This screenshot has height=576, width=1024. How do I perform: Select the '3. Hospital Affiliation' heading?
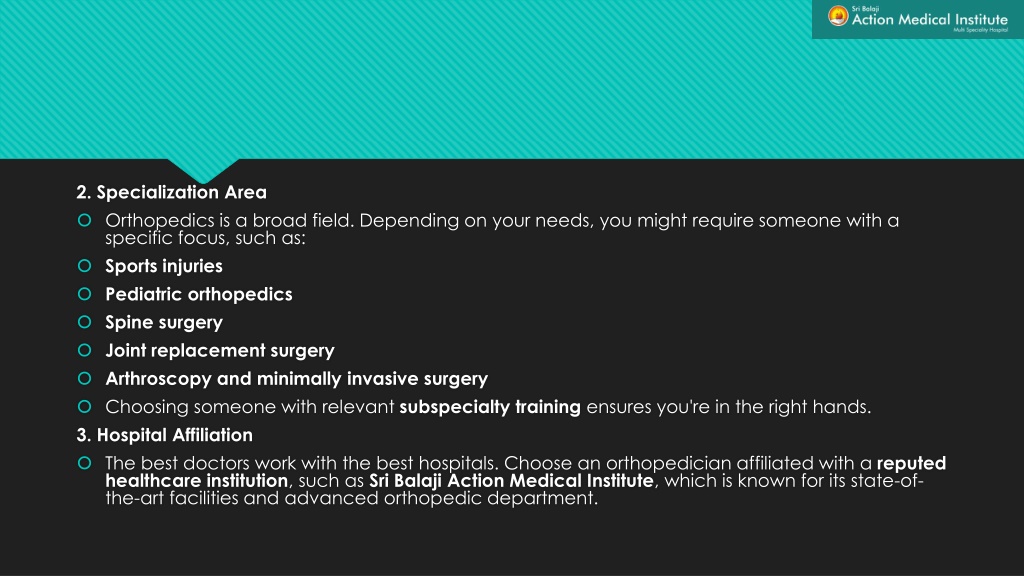pos(165,435)
